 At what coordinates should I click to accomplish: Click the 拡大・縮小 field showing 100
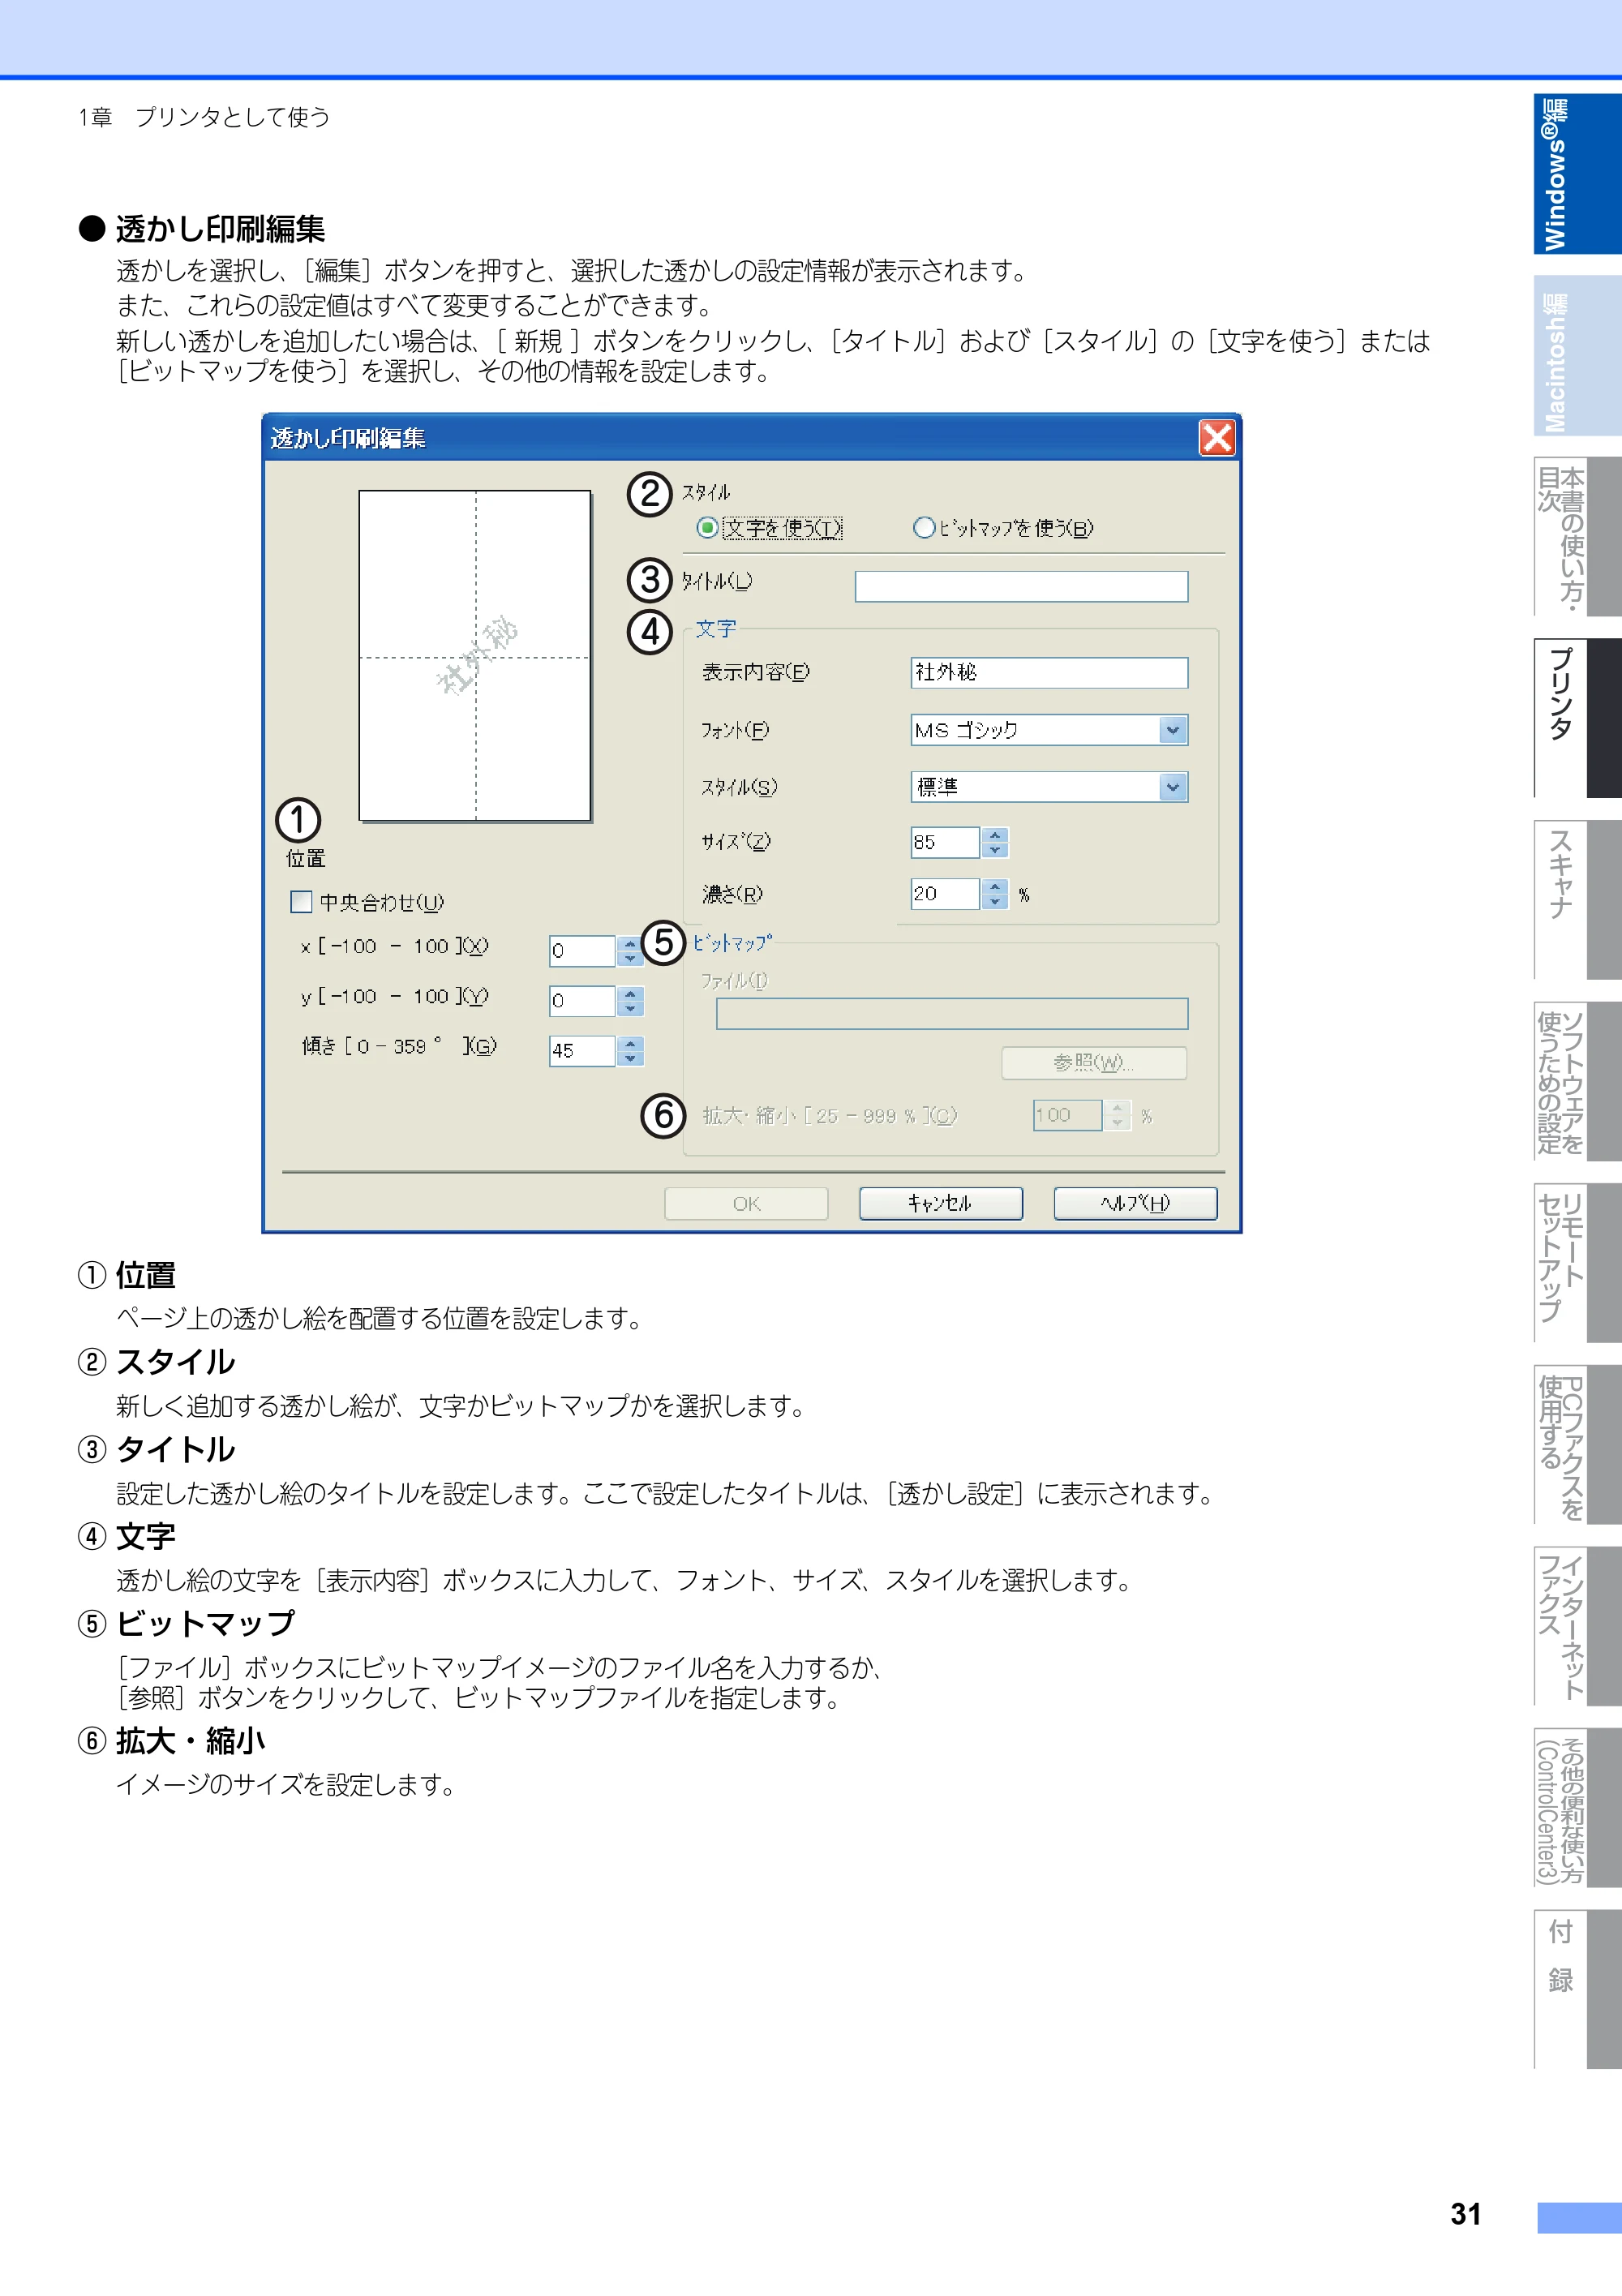[1068, 1115]
